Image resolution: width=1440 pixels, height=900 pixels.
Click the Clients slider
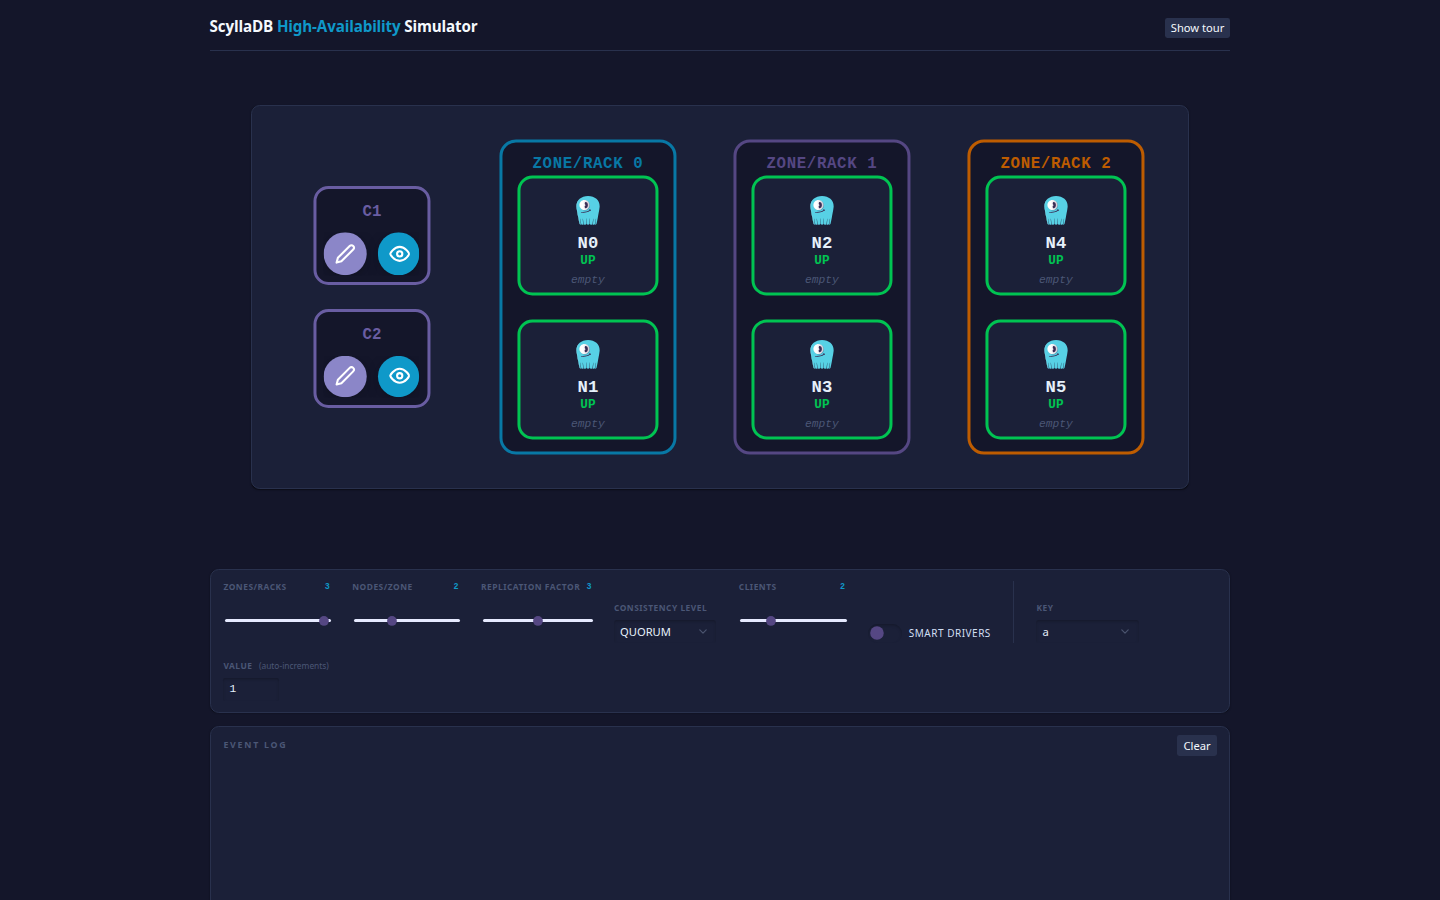(793, 621)
